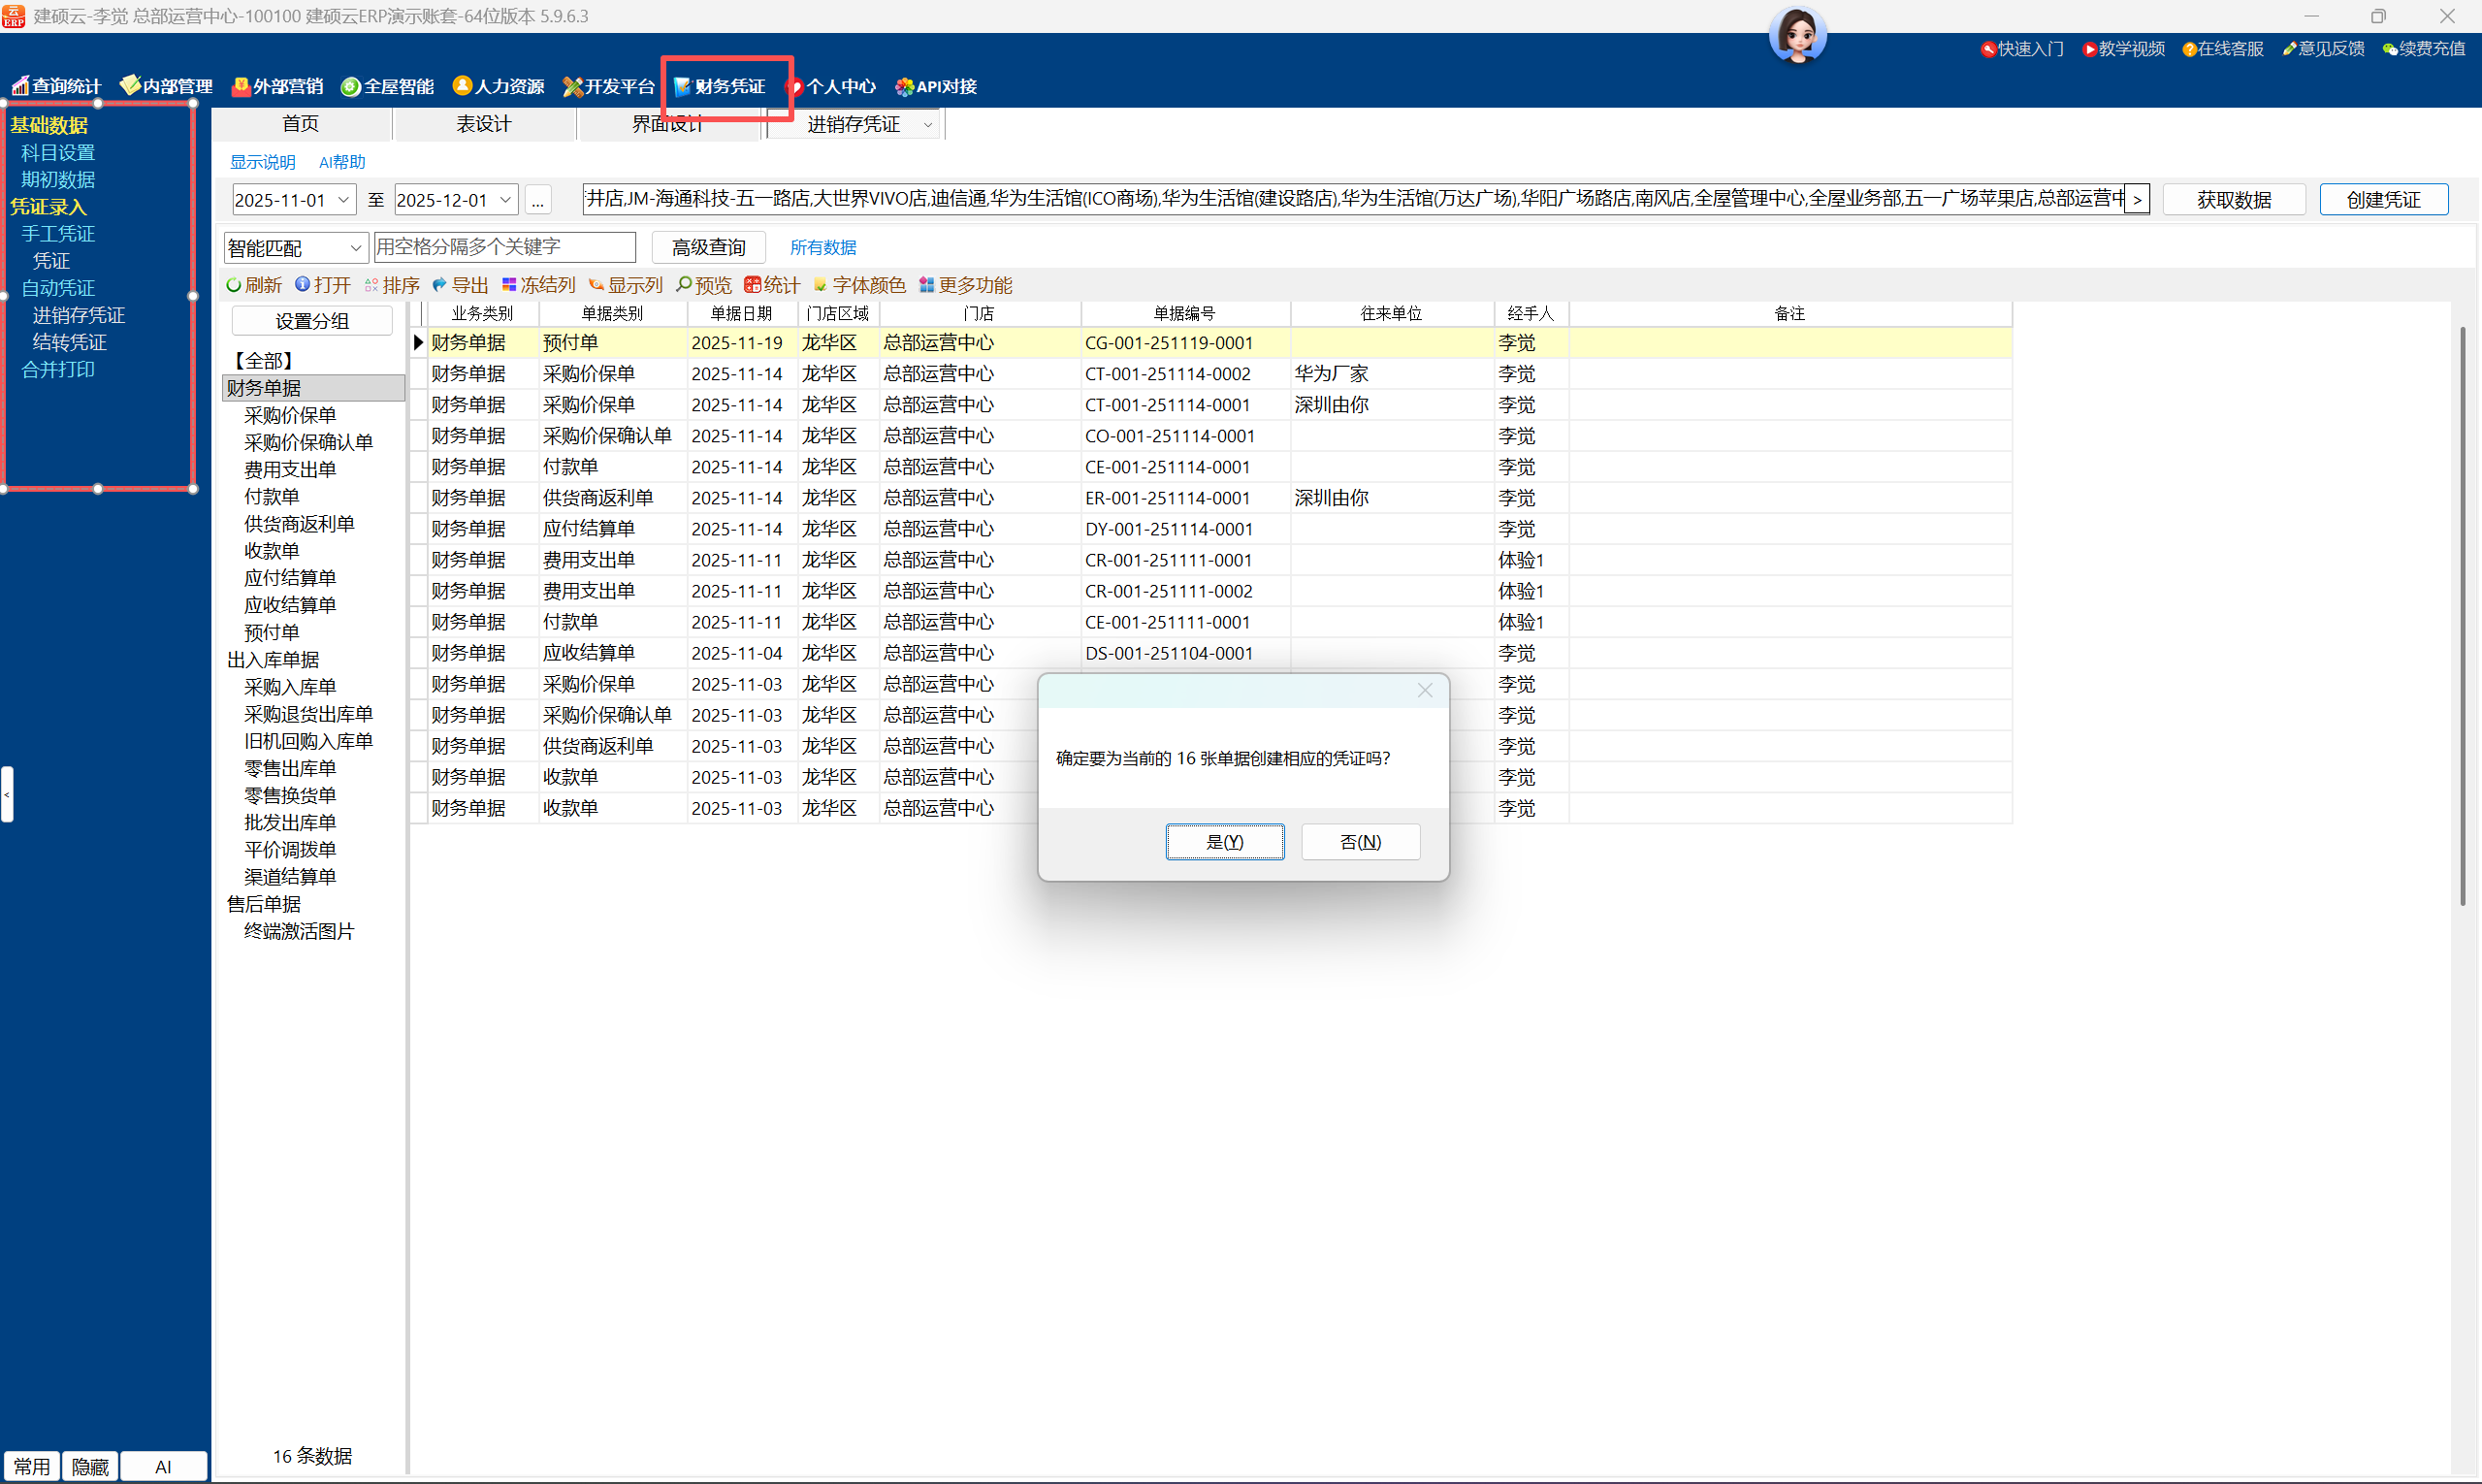Image resolution: width=2482 pixels, height=1484 pixels.
Task: Click the 排序 sort icon
Action: point(371,285)
